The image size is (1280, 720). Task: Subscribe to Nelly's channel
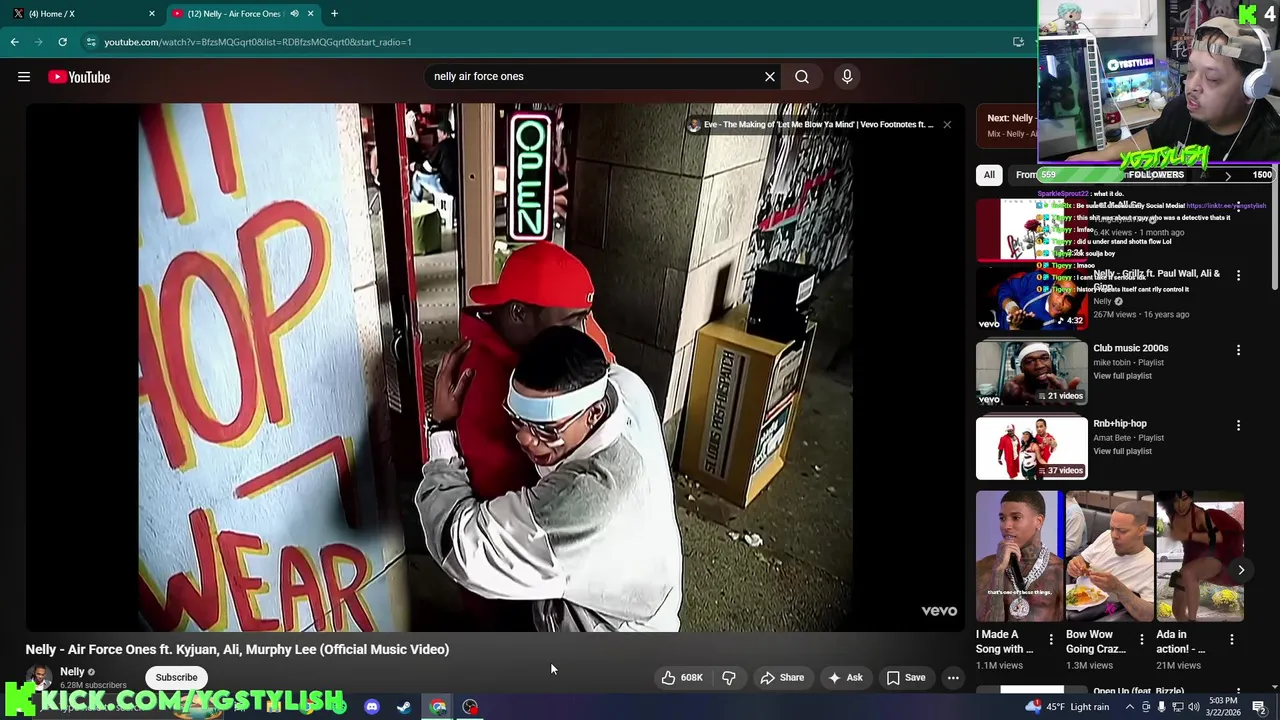(176, 677)
